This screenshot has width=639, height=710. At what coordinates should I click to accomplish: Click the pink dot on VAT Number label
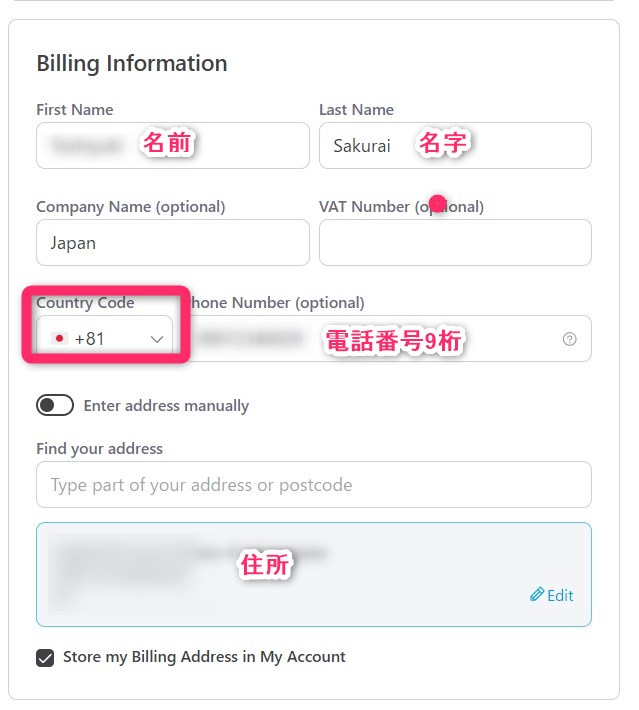point(437,202)
